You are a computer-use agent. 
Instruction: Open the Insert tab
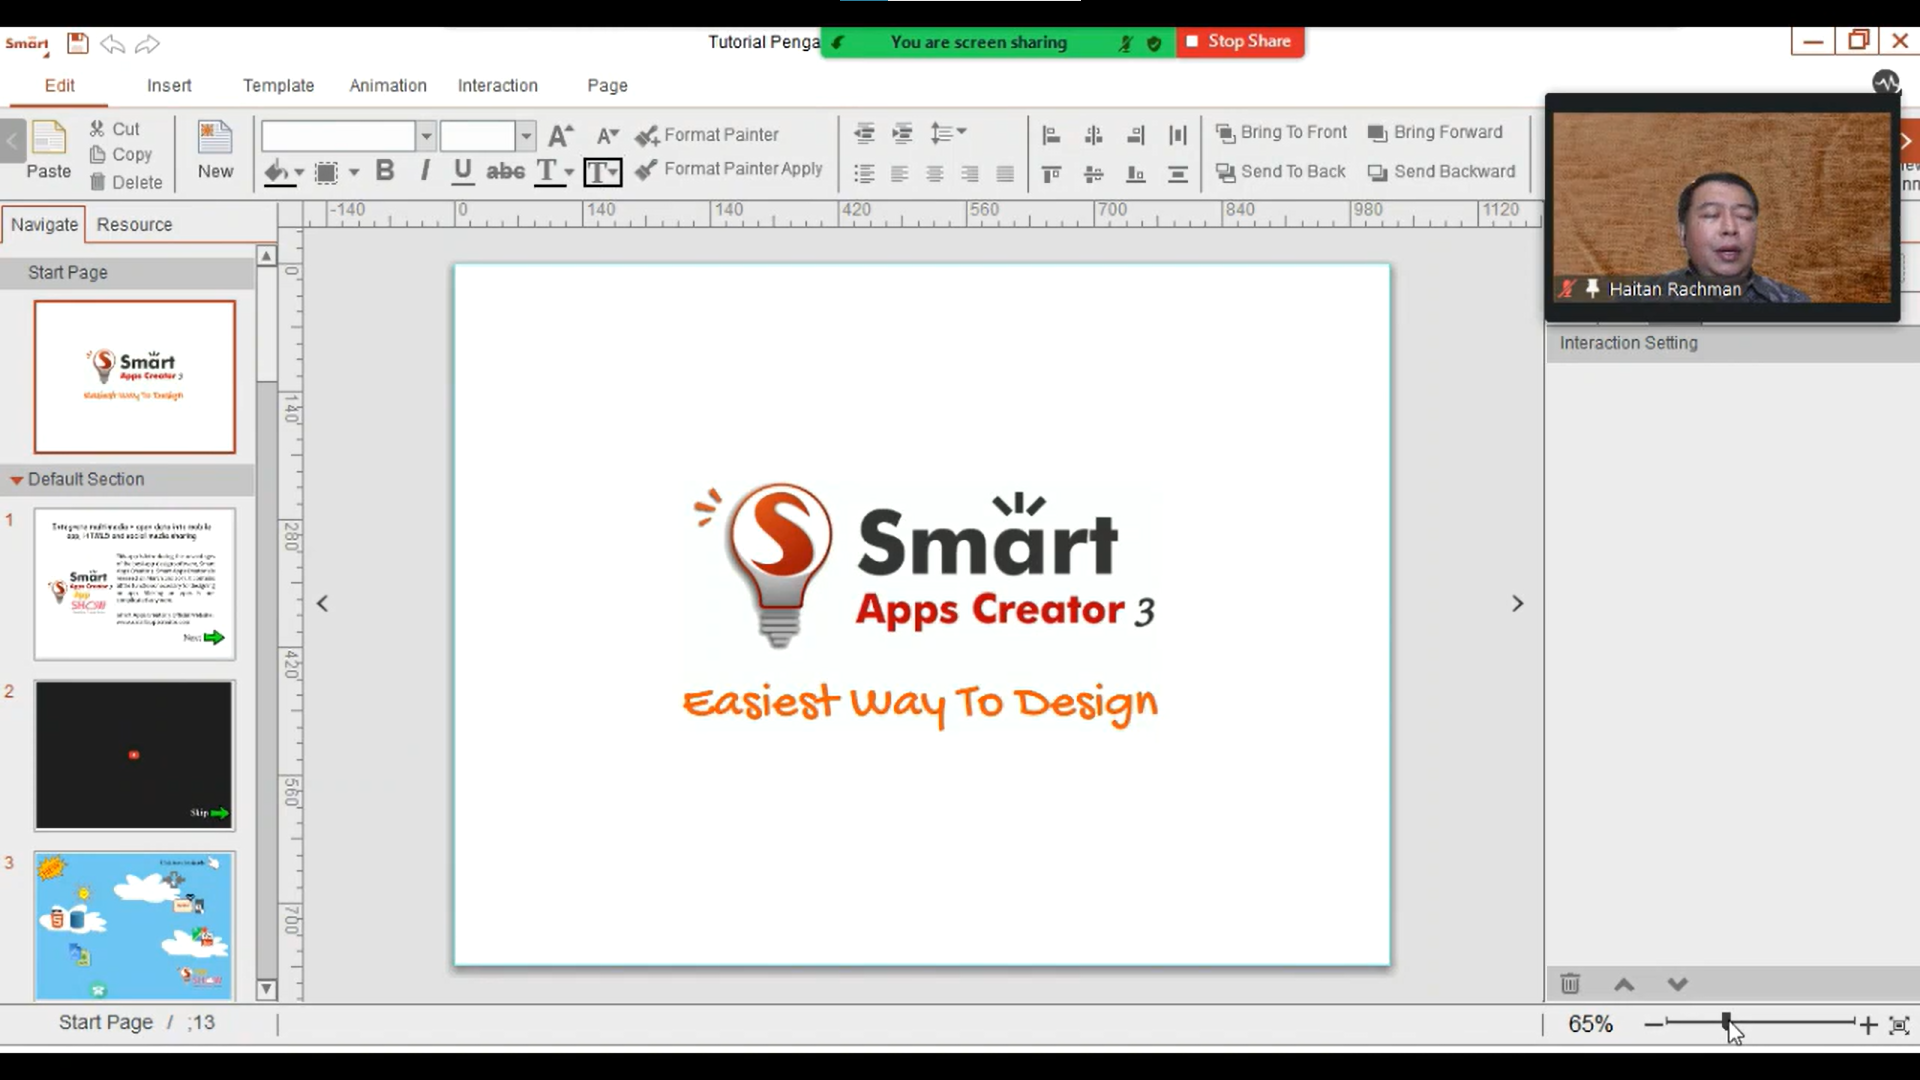click(x=169, y=86)
